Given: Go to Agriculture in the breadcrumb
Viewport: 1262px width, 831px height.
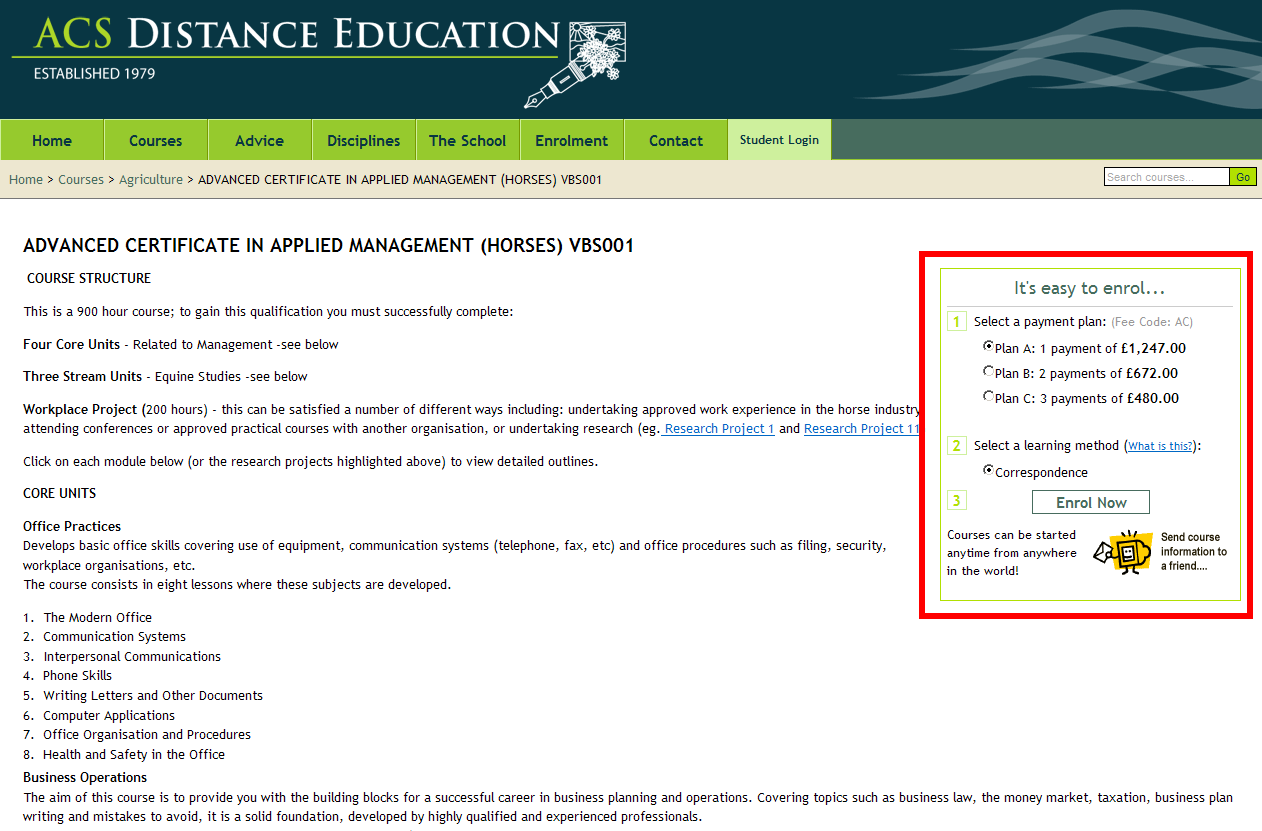Looking at the screenshot, I should tap(151, 180).
